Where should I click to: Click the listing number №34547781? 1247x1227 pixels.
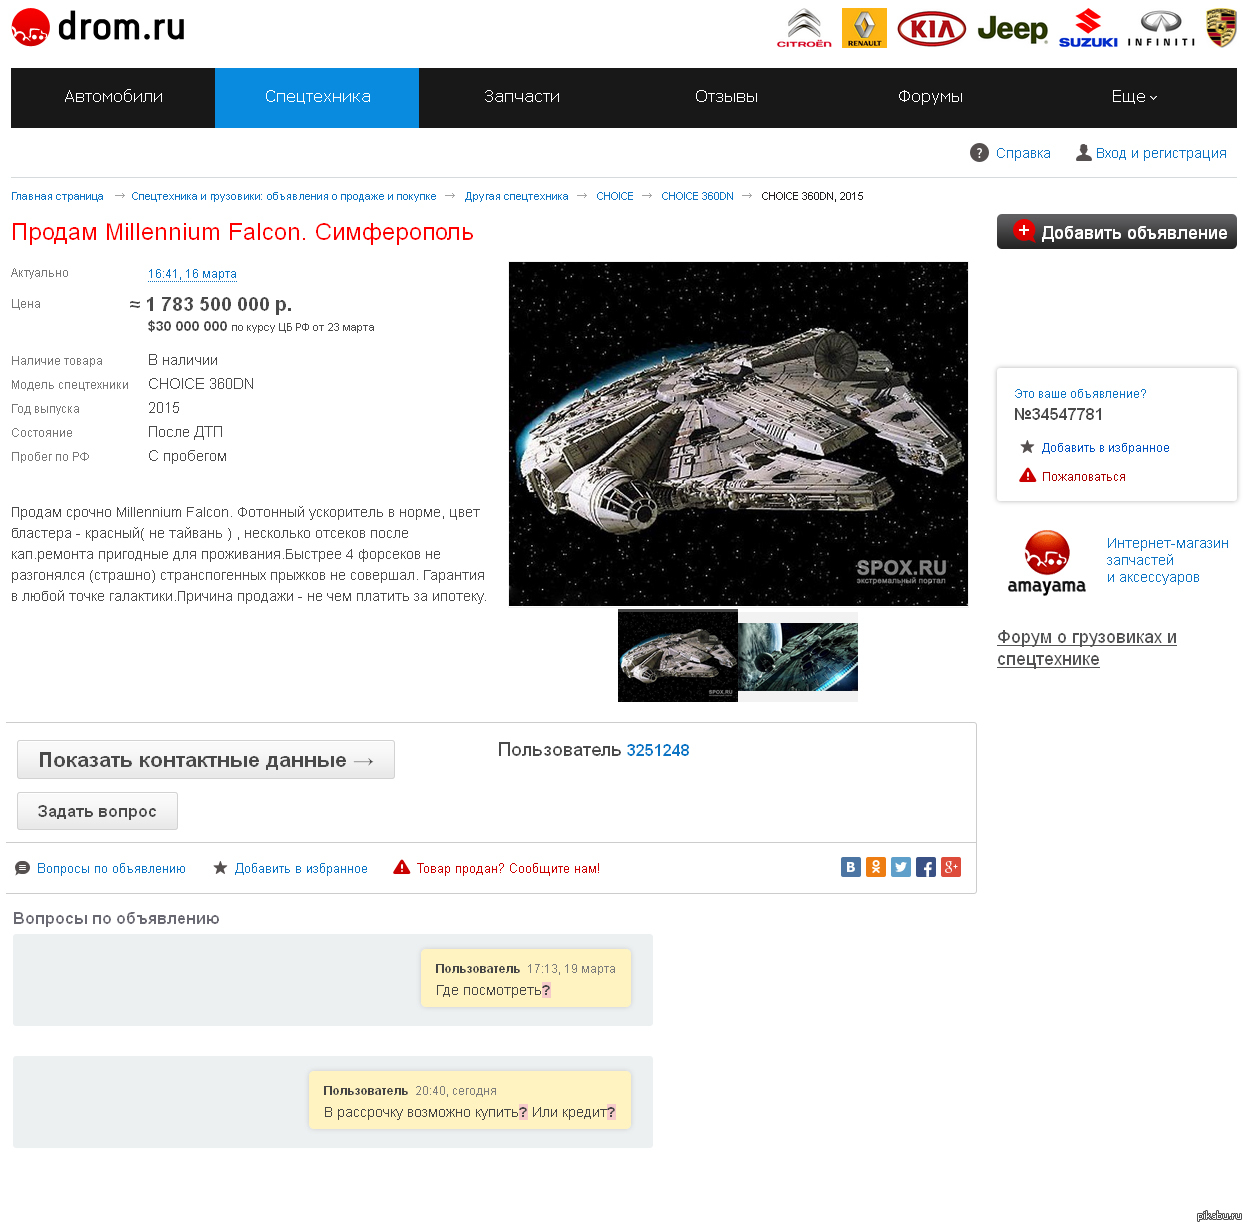[x=1058, y=414]
